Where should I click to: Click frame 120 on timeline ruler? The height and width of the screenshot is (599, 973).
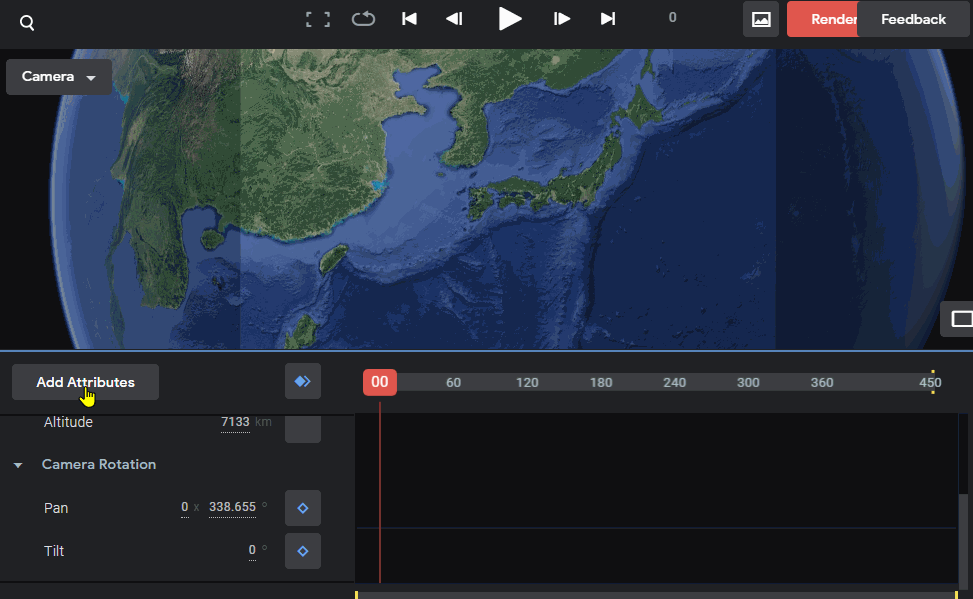click(527, 383)
